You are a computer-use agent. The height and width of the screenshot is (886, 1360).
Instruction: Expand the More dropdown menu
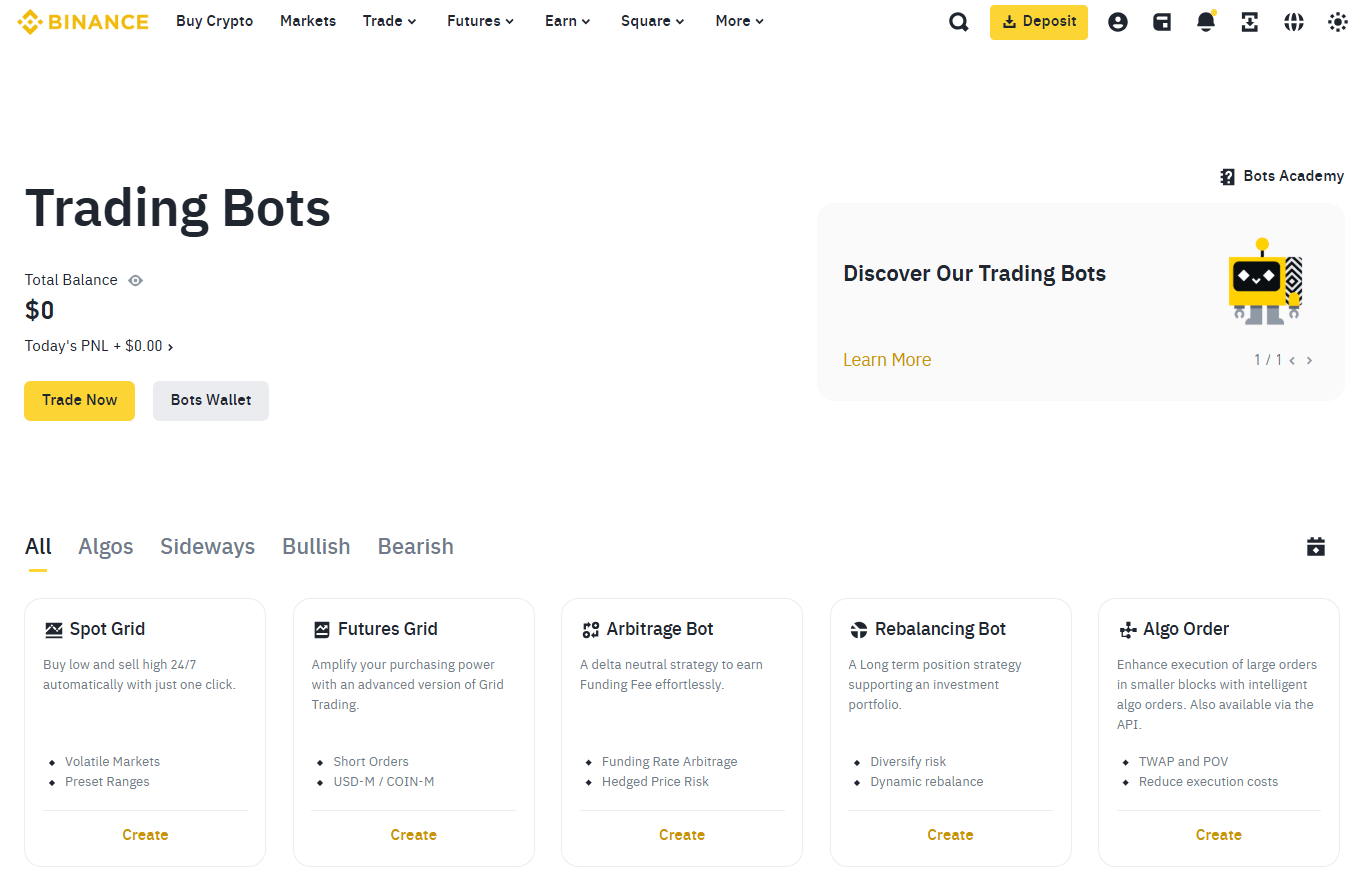pyautogui.click(x=739, y=21)
